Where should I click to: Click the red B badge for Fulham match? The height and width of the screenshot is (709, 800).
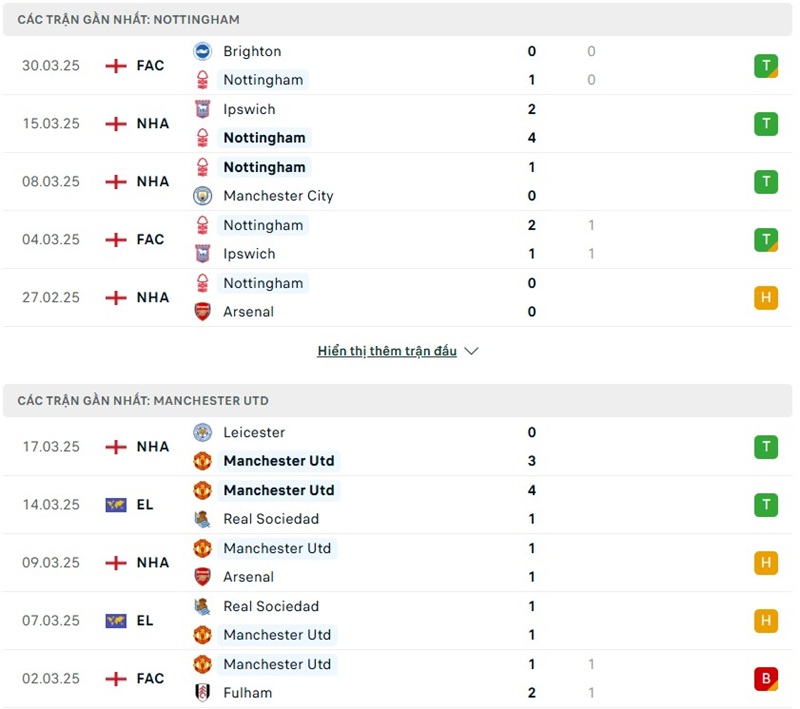coord(766,679)
